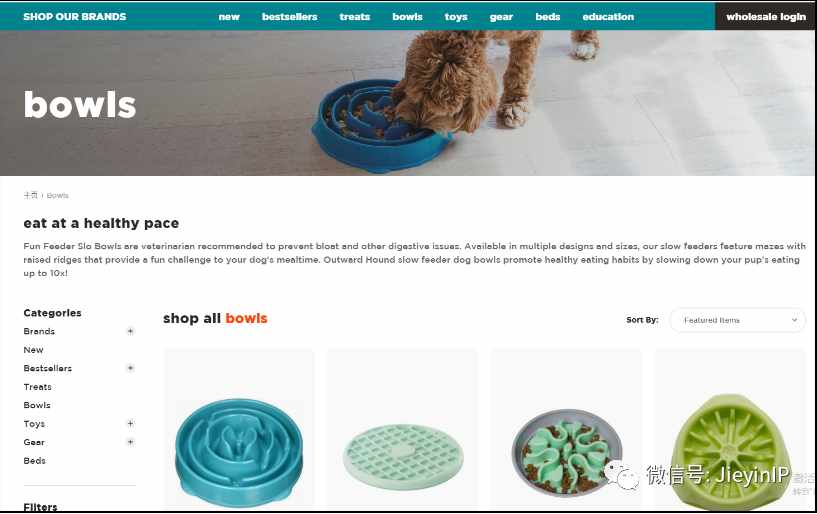
Task: Click the wholesale login button
Action: click(x=765, y=16)
